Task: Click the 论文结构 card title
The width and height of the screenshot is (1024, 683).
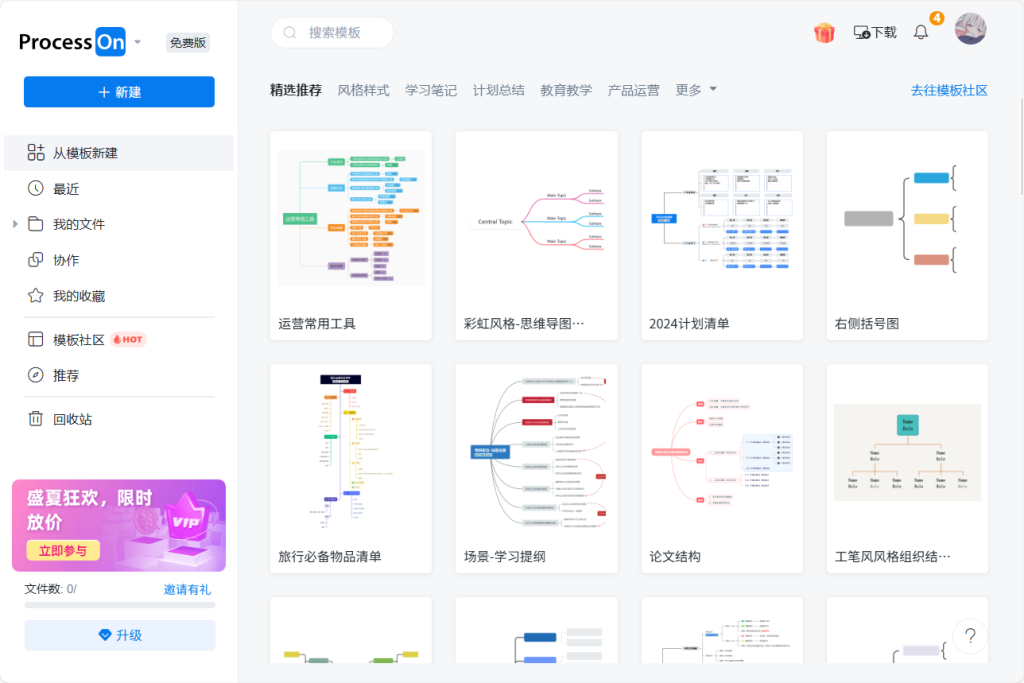Action: click(675, 557)
